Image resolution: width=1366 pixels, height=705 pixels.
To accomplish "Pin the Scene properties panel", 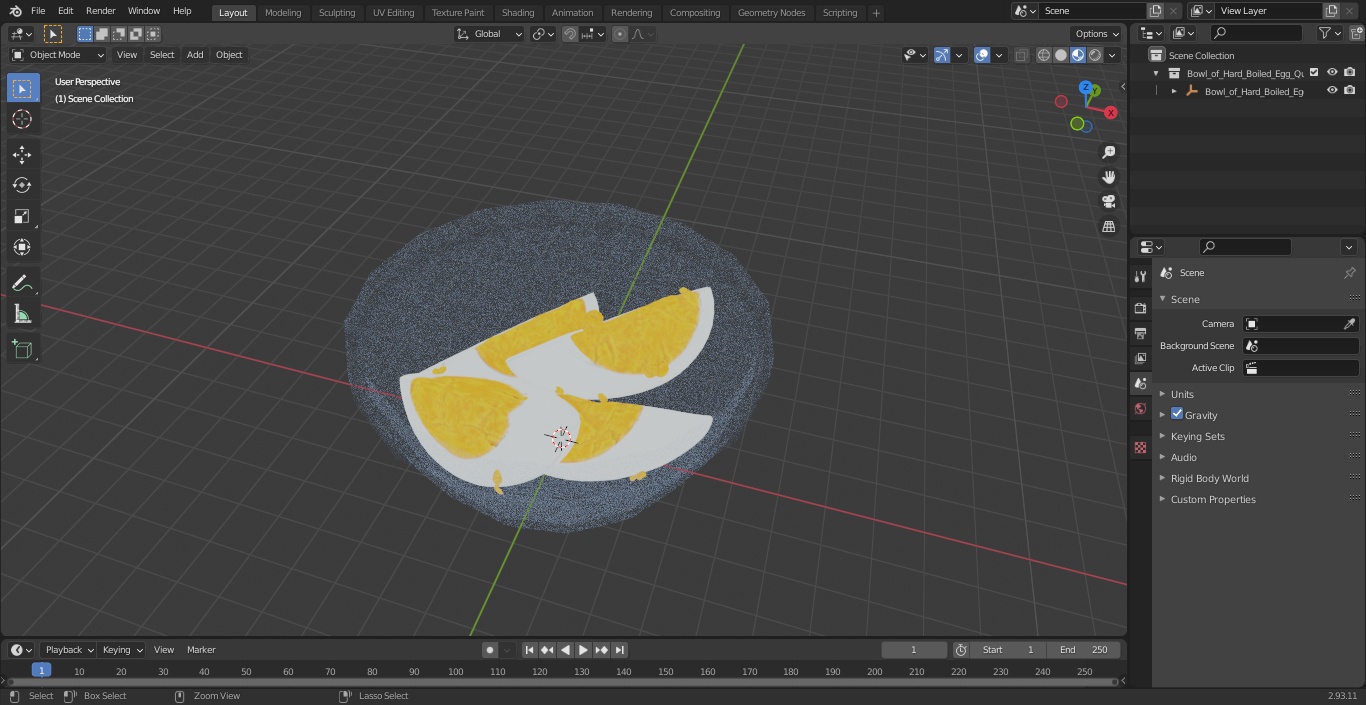I will [x=1349, y=273].
